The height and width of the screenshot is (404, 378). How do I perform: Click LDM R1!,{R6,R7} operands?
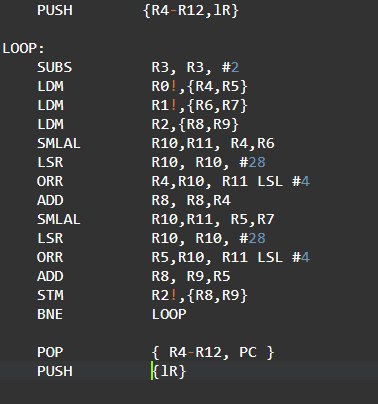200,106
